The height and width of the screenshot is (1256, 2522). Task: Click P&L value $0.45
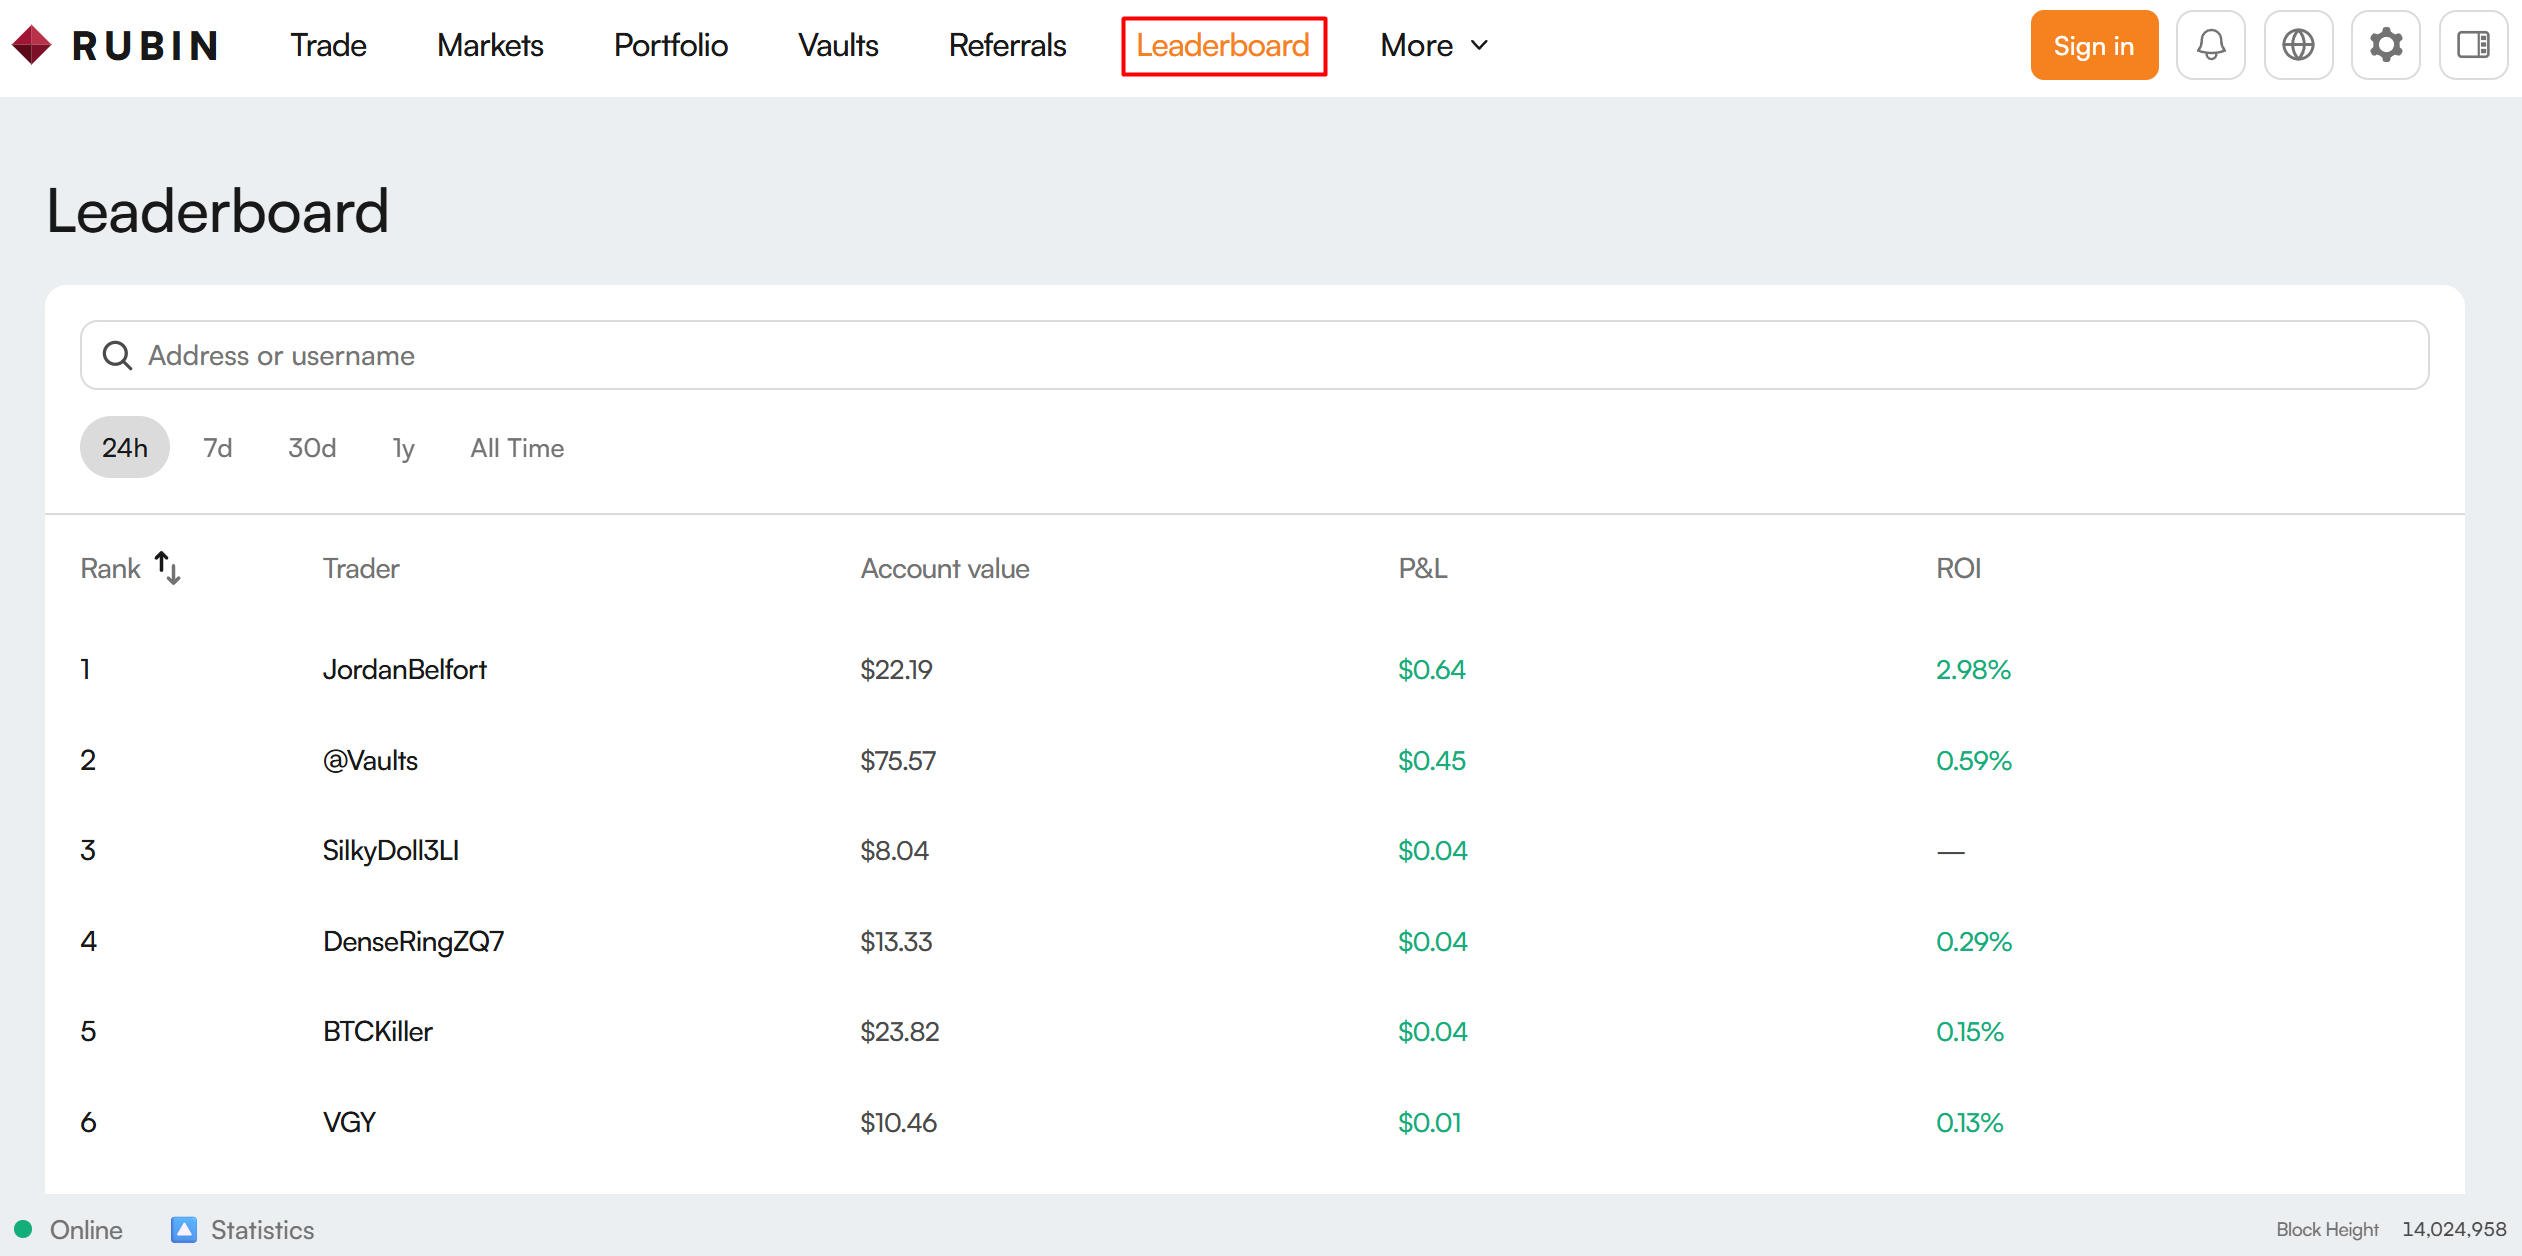click(1431, 760)
